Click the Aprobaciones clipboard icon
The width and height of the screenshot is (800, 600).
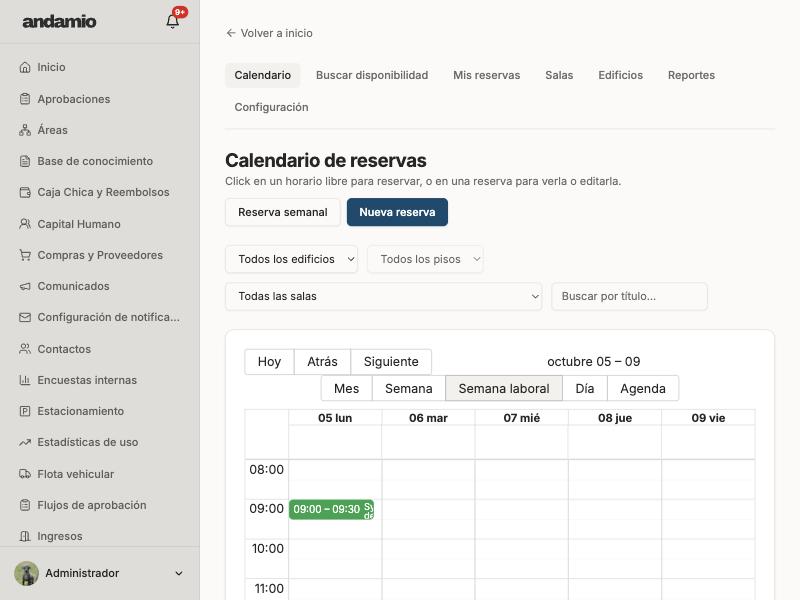click(24, 99)
